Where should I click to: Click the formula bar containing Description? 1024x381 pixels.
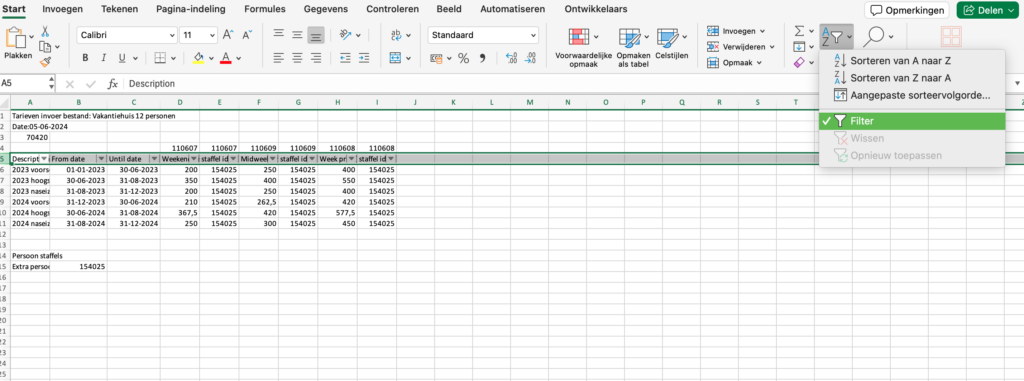[568, 84]
